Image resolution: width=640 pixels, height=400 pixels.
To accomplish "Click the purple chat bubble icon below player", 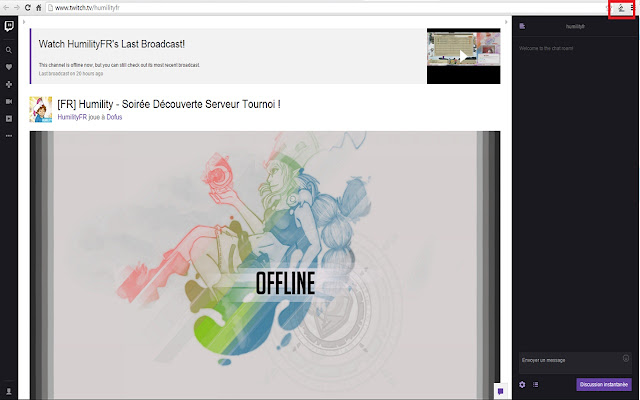I will tap(500, 391).
